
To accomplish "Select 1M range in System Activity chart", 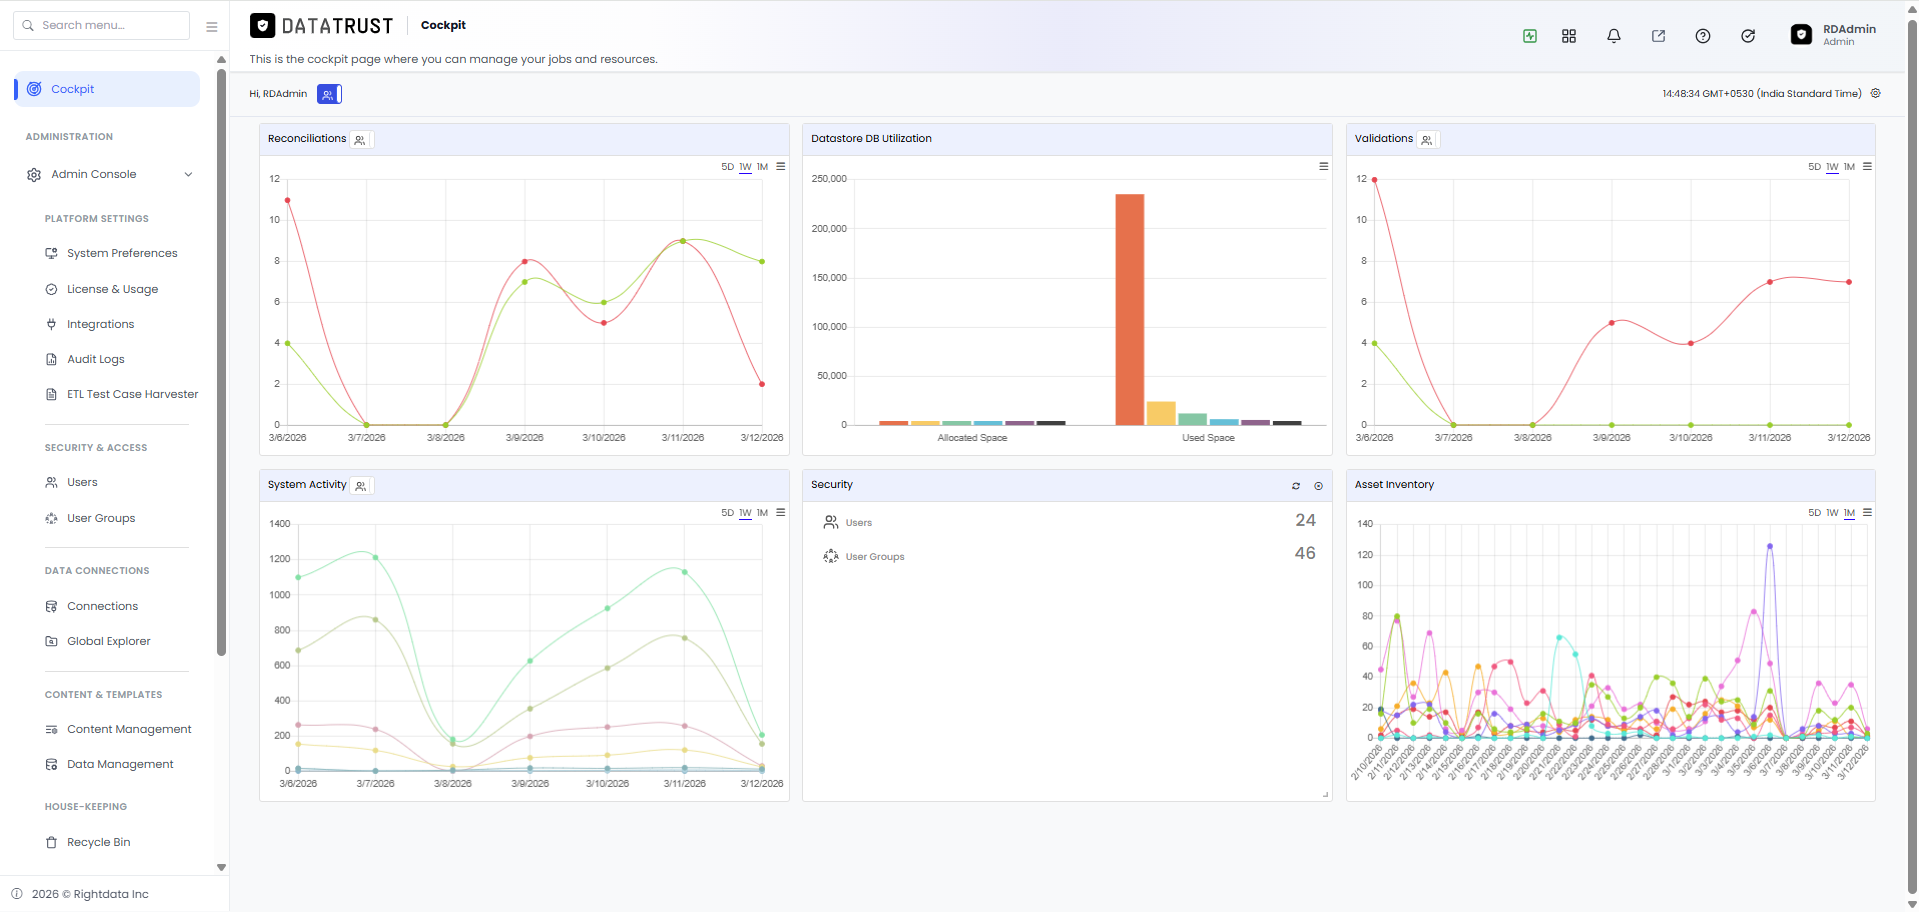I will [x=762, y=513].
